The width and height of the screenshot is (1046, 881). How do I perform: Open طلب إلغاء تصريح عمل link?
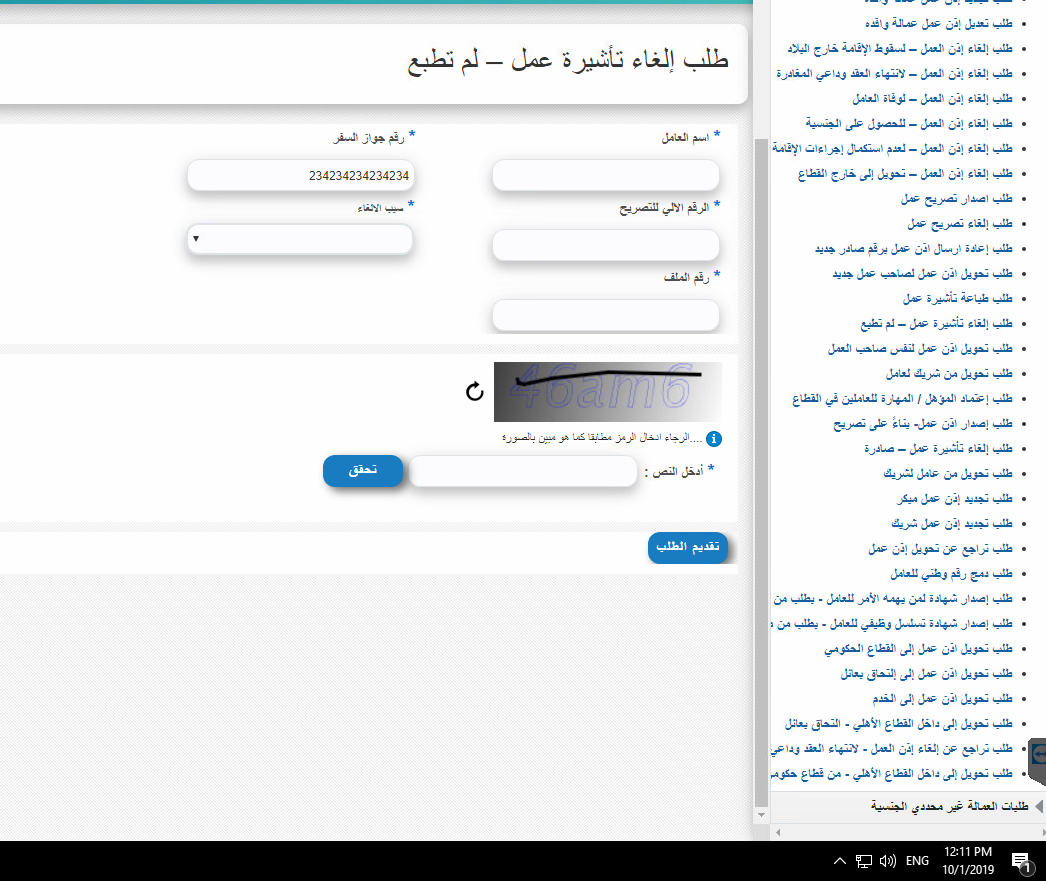pyautogui.click(x=960, y=223)
